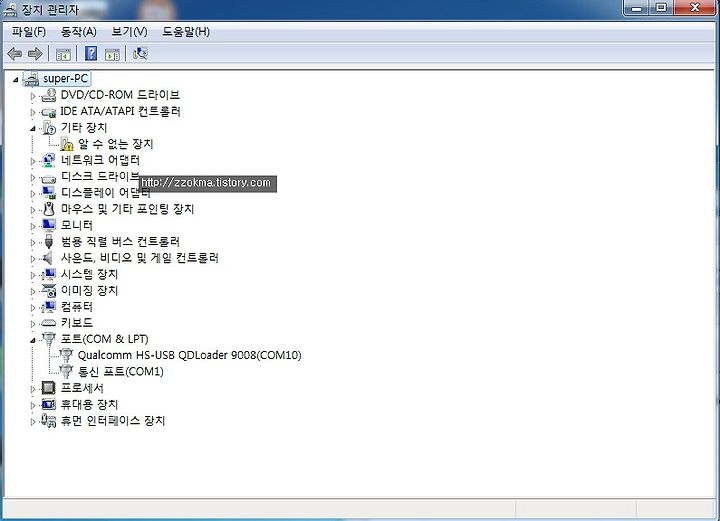The image size is (720, 521).
Task: Close the 장치 관리자 window
Action: (x=695, y=8)
